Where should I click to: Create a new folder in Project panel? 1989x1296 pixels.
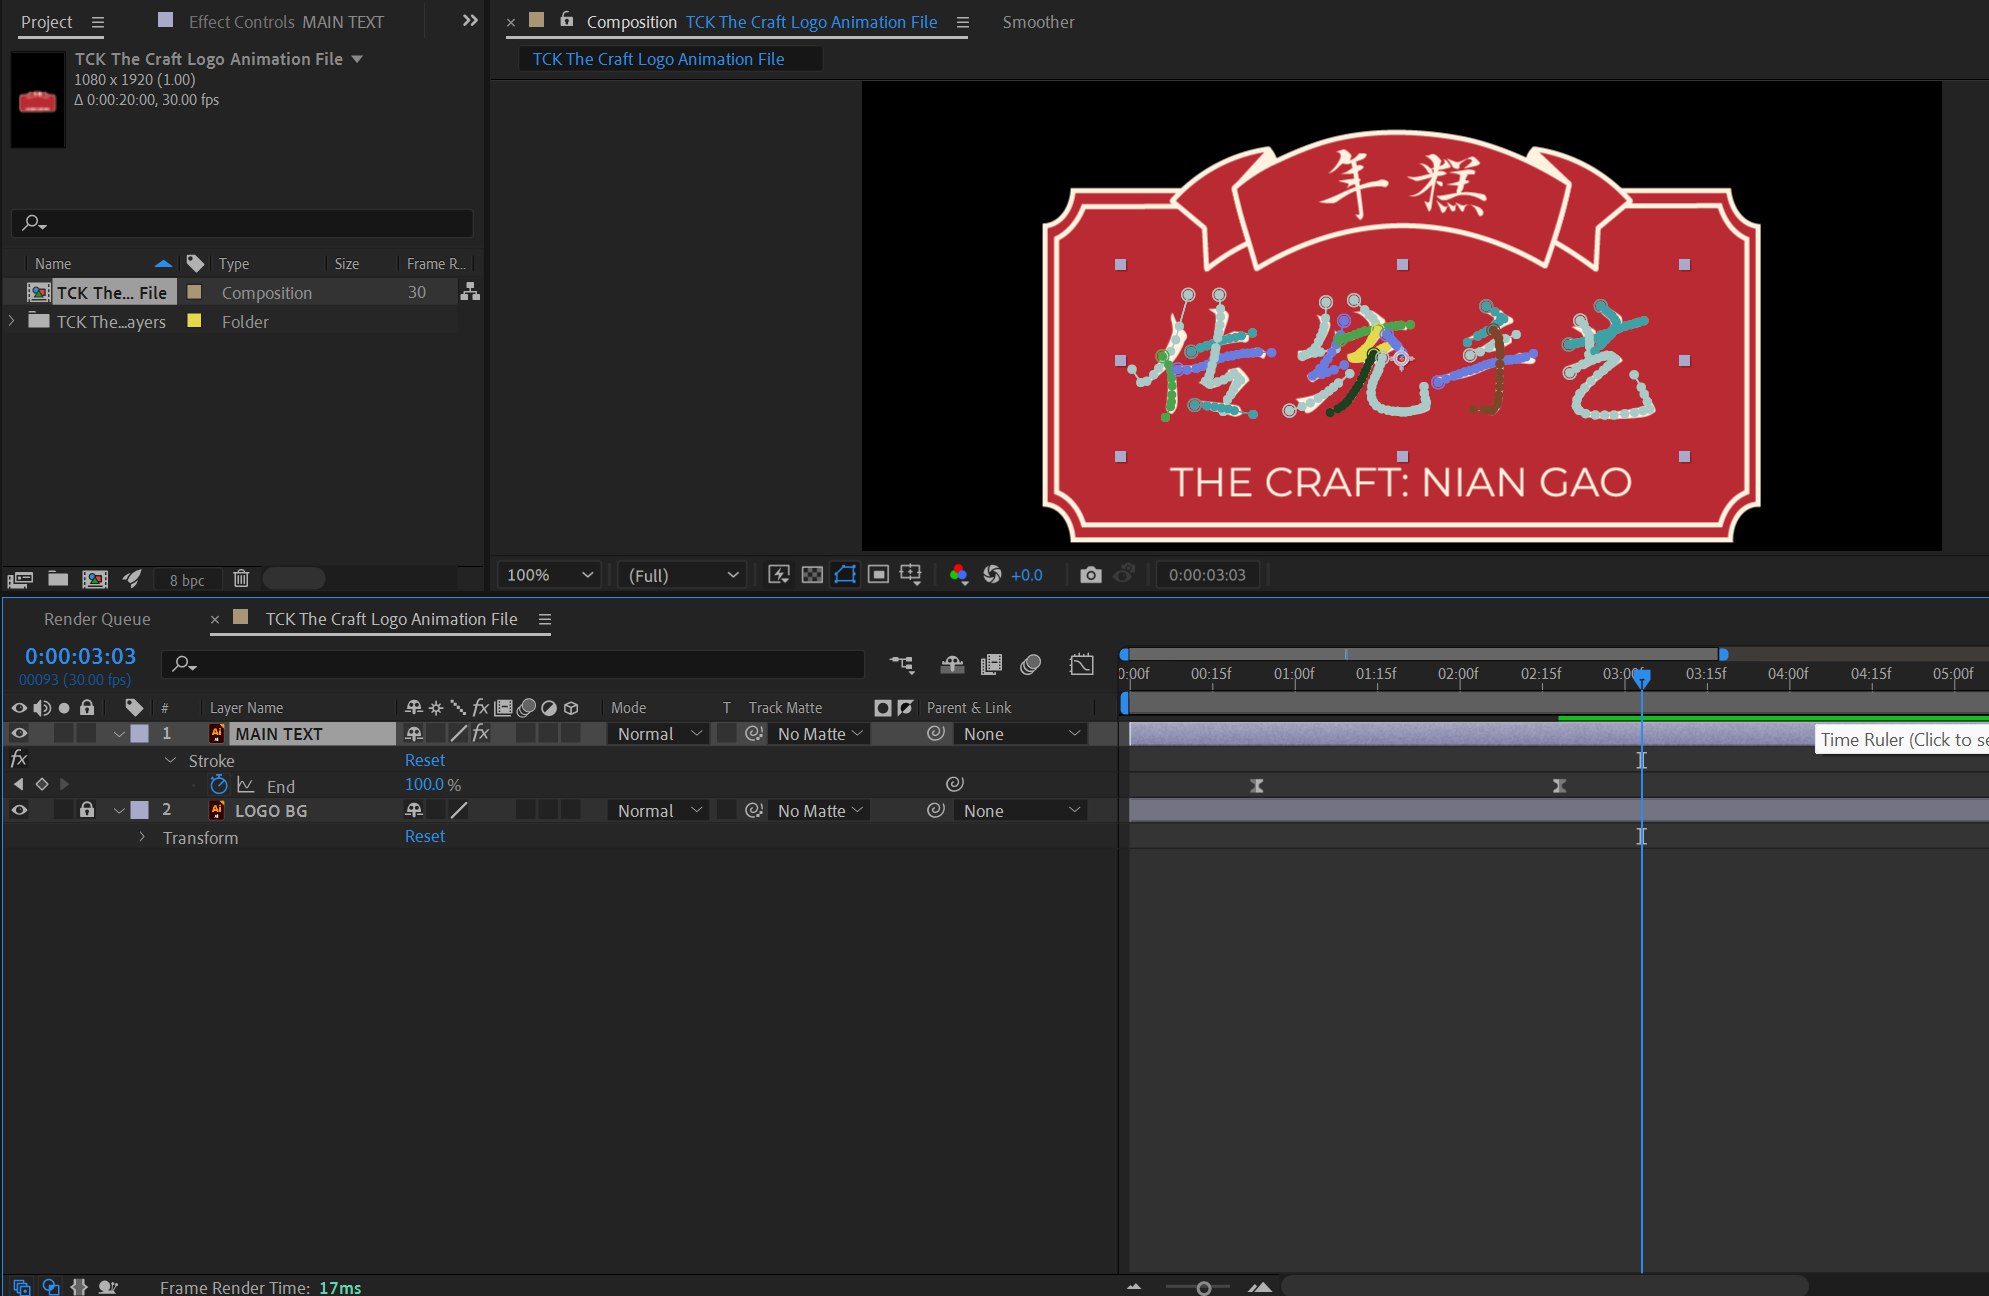coord(58,579)
